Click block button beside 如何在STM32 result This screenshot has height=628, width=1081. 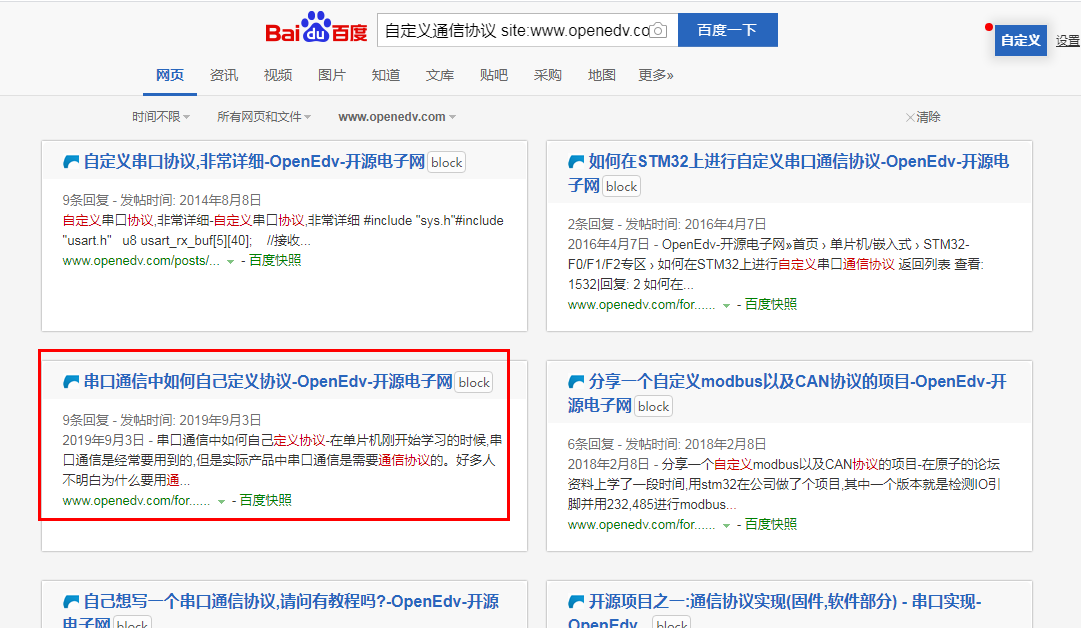click(x=622, y=186)
